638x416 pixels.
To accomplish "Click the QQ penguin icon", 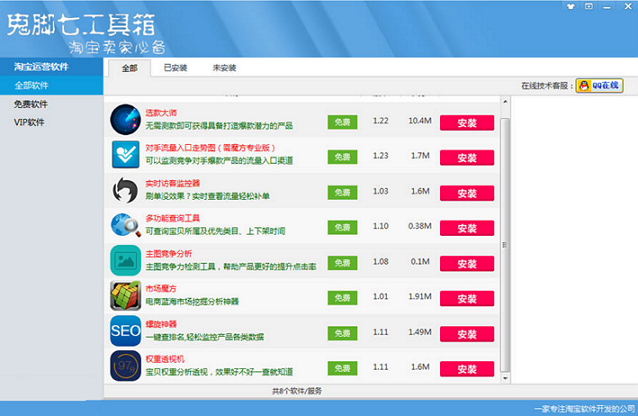I will pos(584,85).
